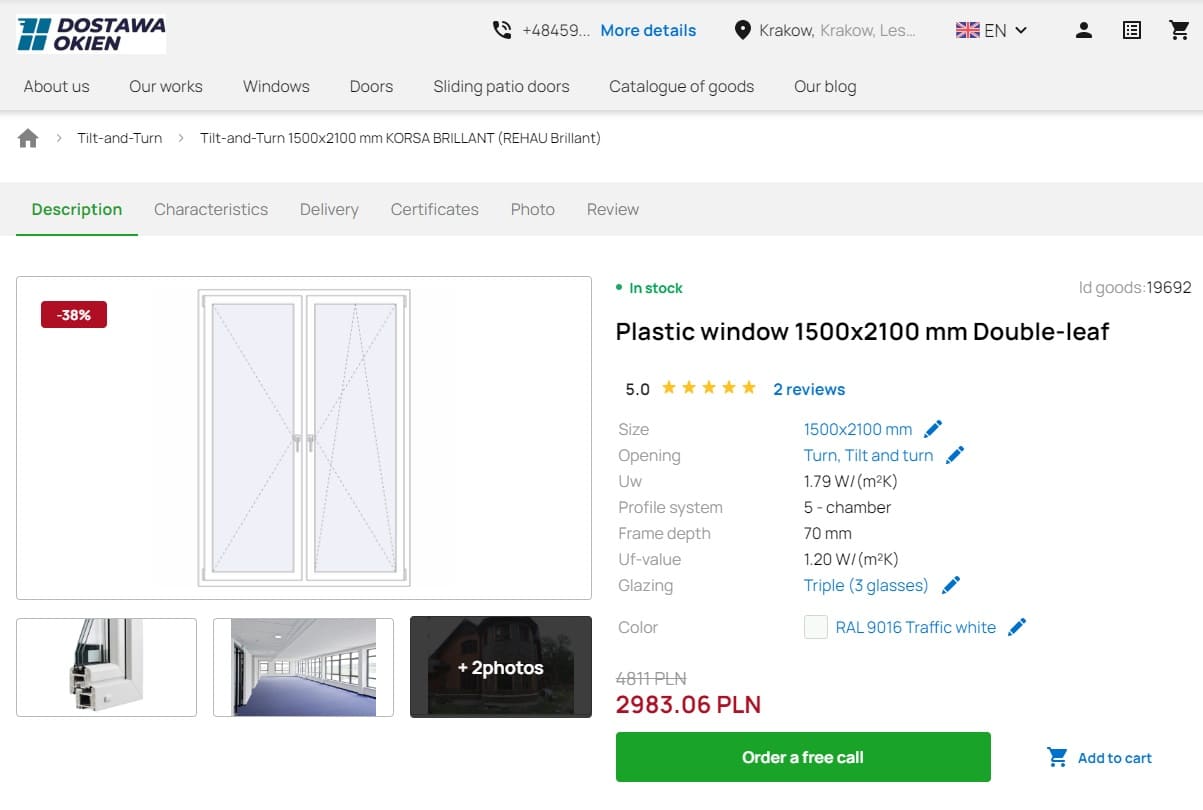Click the user account icon
The height and width of the screenshot is (810, 1203).
click(x=1084, y=30)
